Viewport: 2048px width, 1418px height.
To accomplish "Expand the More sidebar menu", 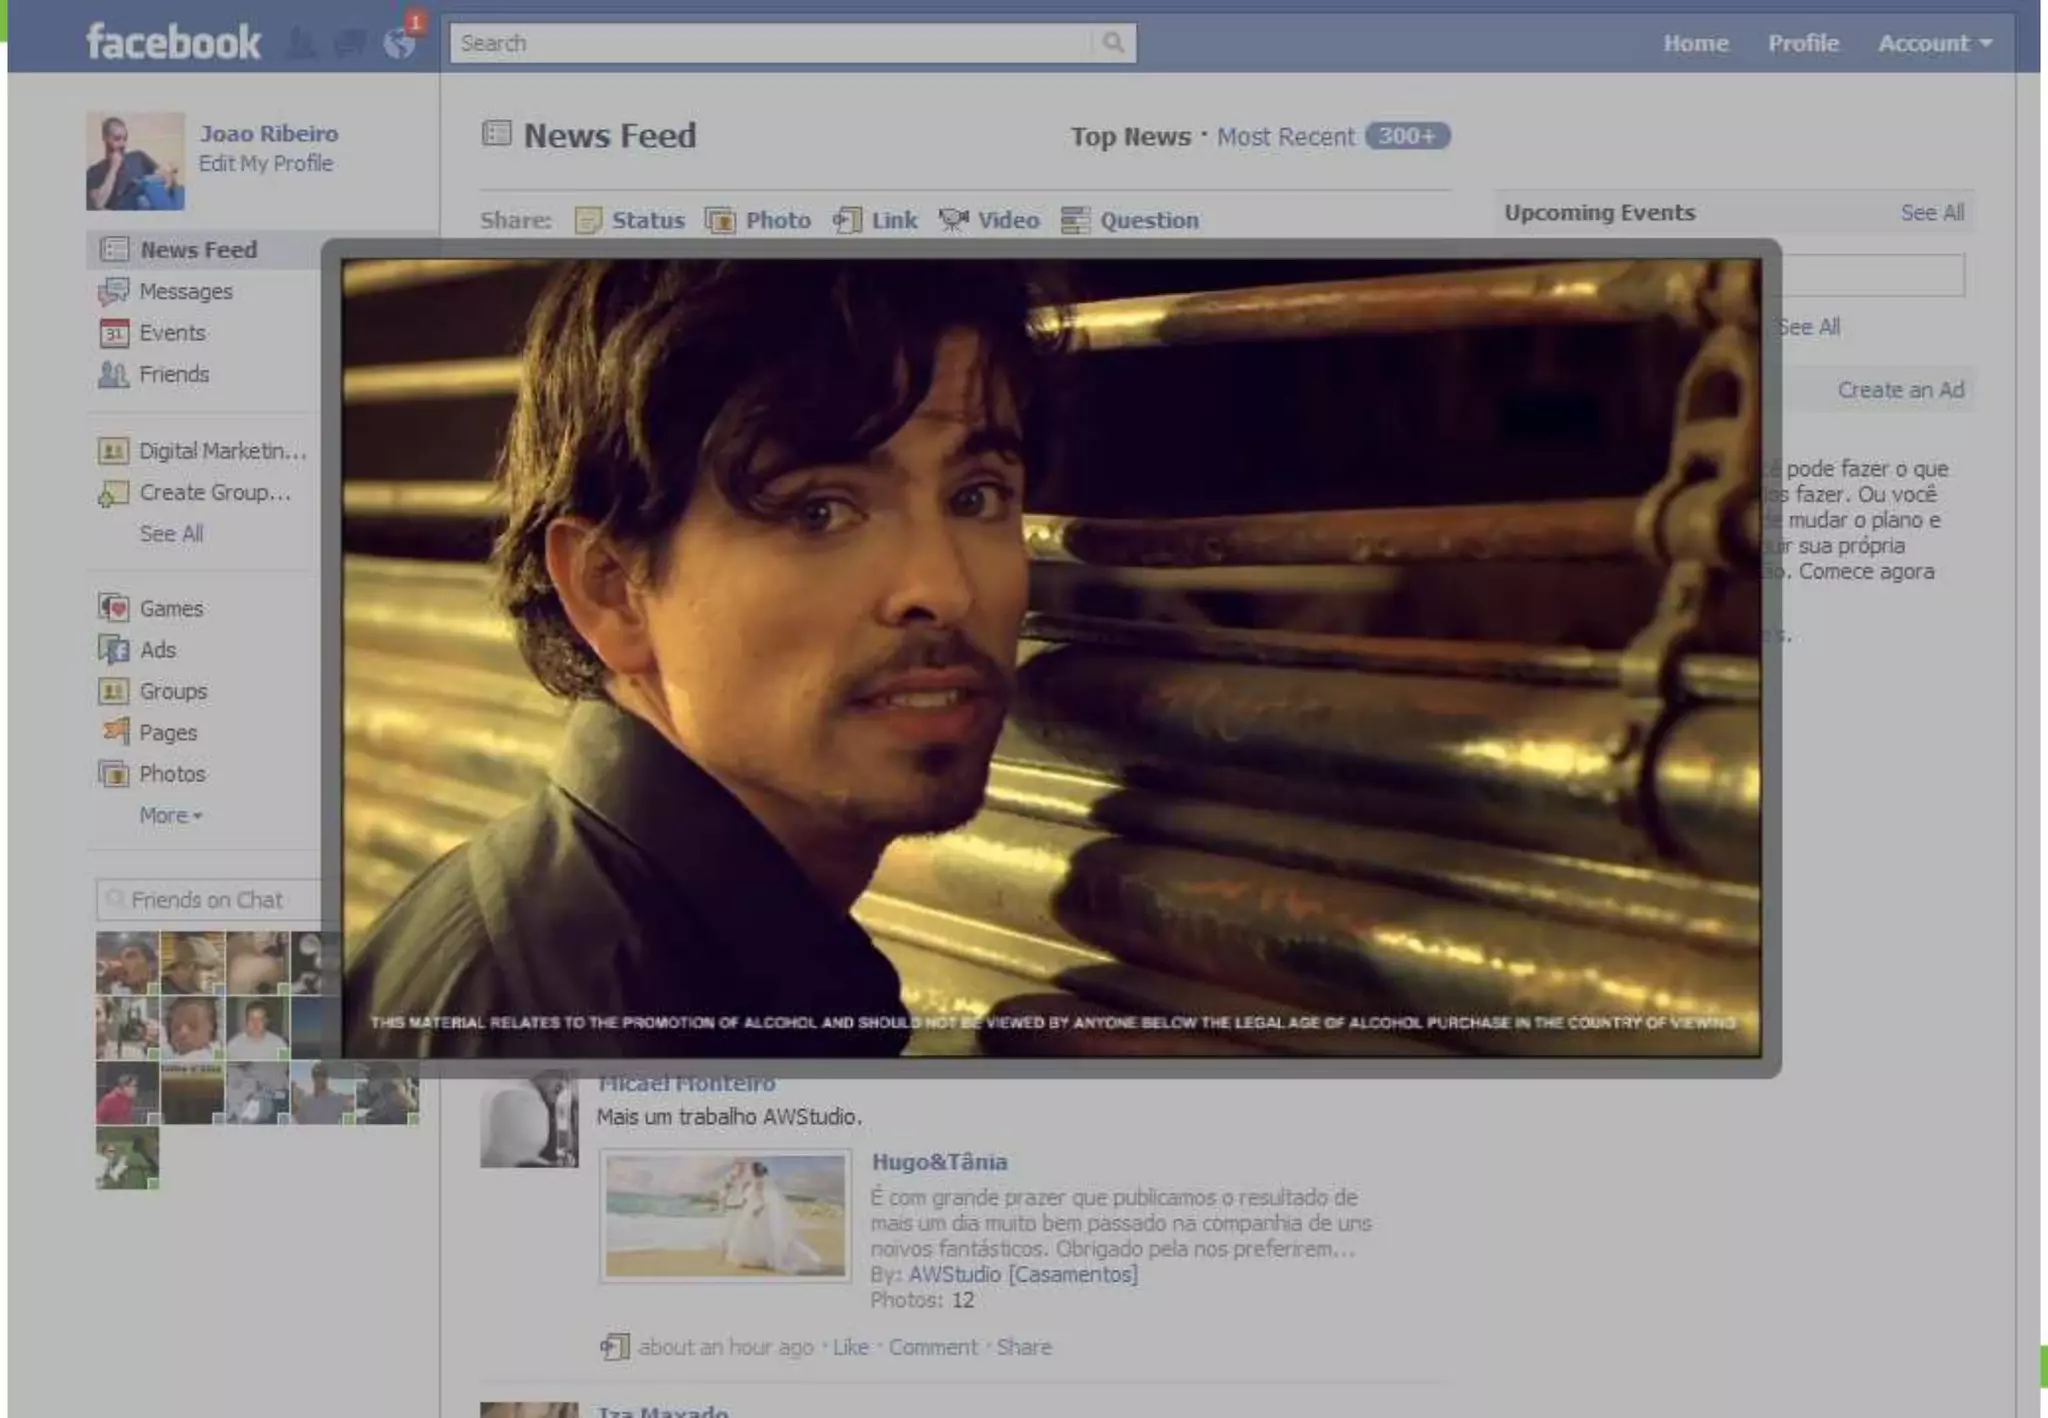I will click(170, 816).
